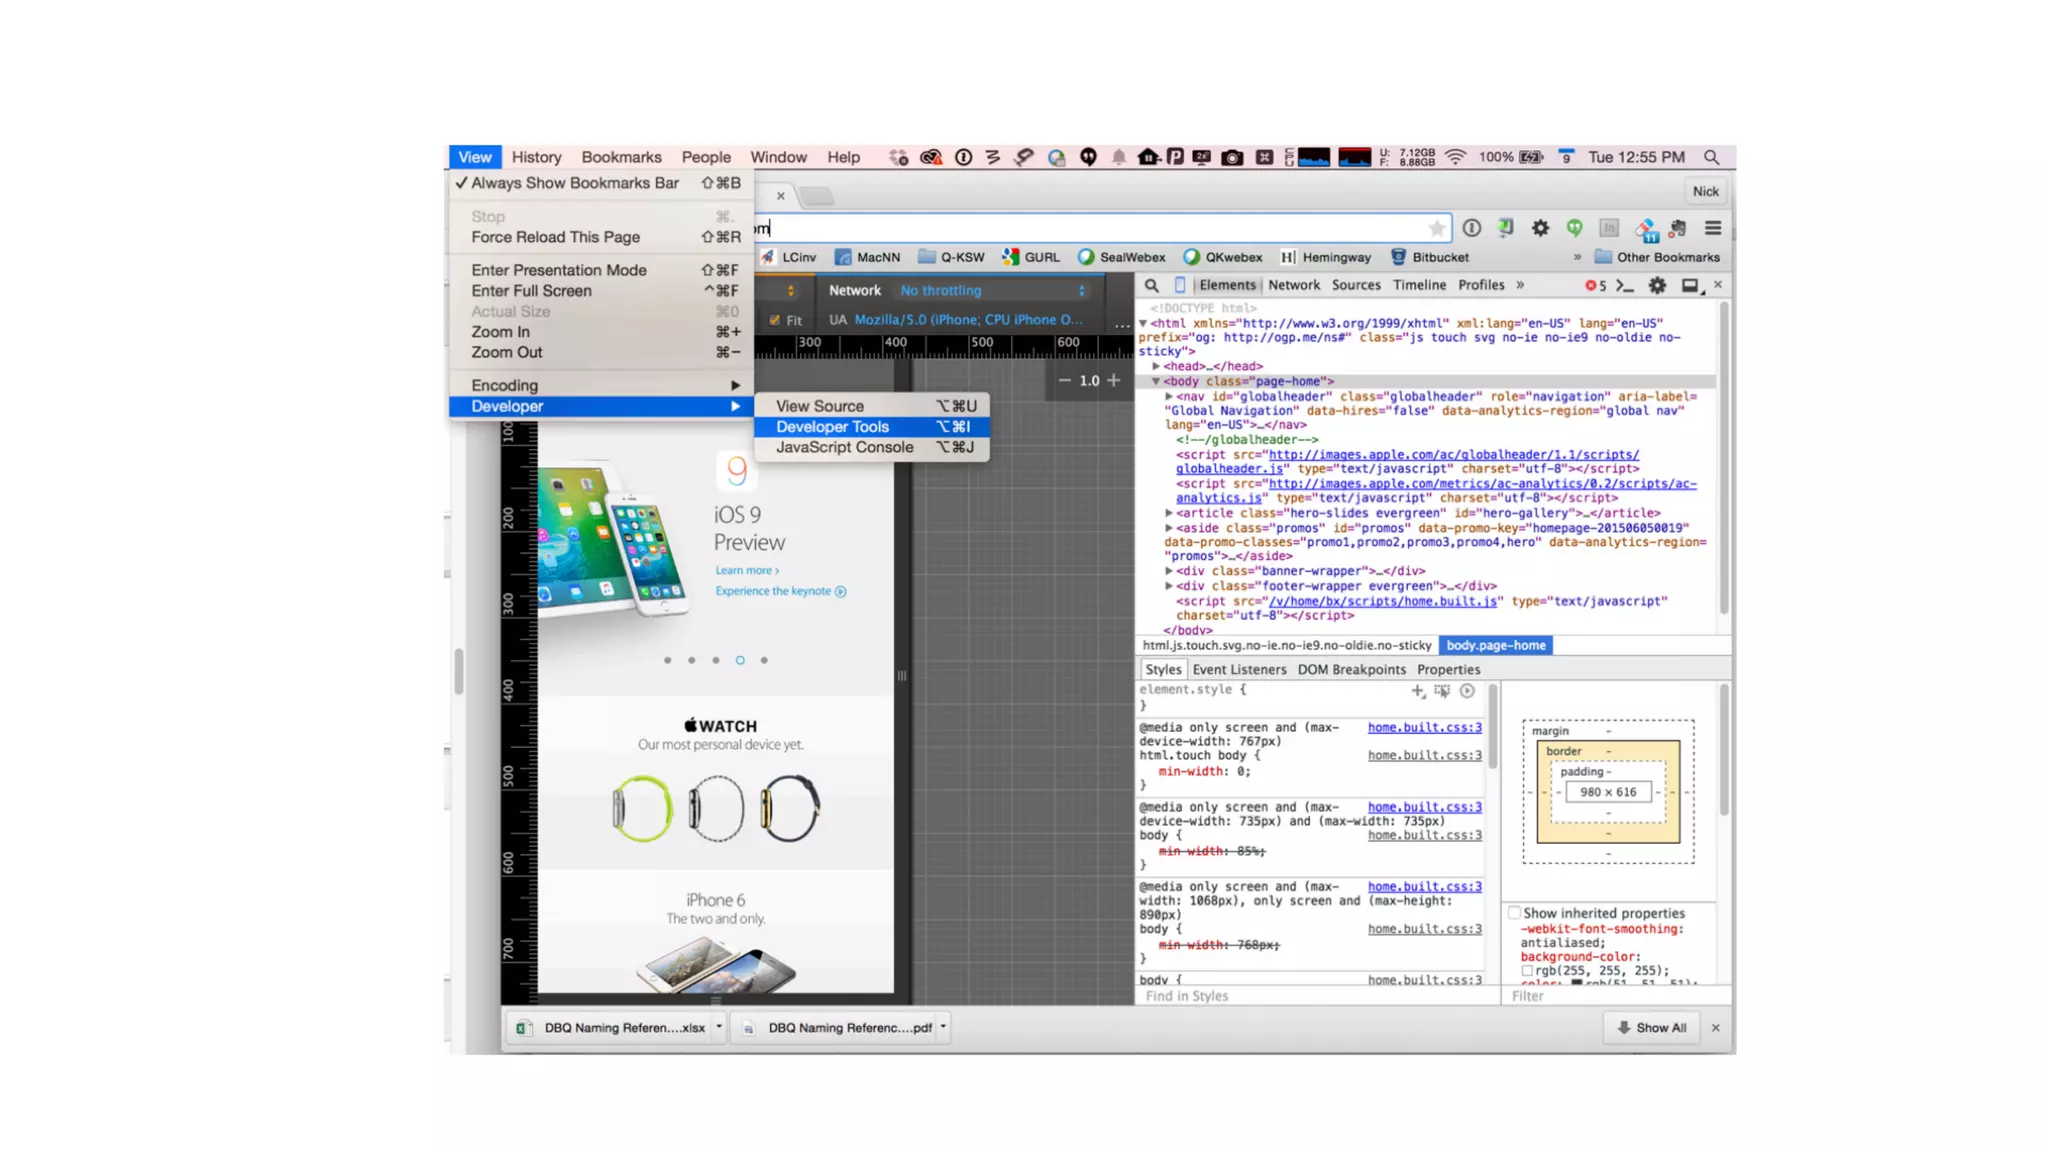The image size is (2048, 1152).
Task: Click the green Hangouts extension icon
Action: click(1575, 228)
